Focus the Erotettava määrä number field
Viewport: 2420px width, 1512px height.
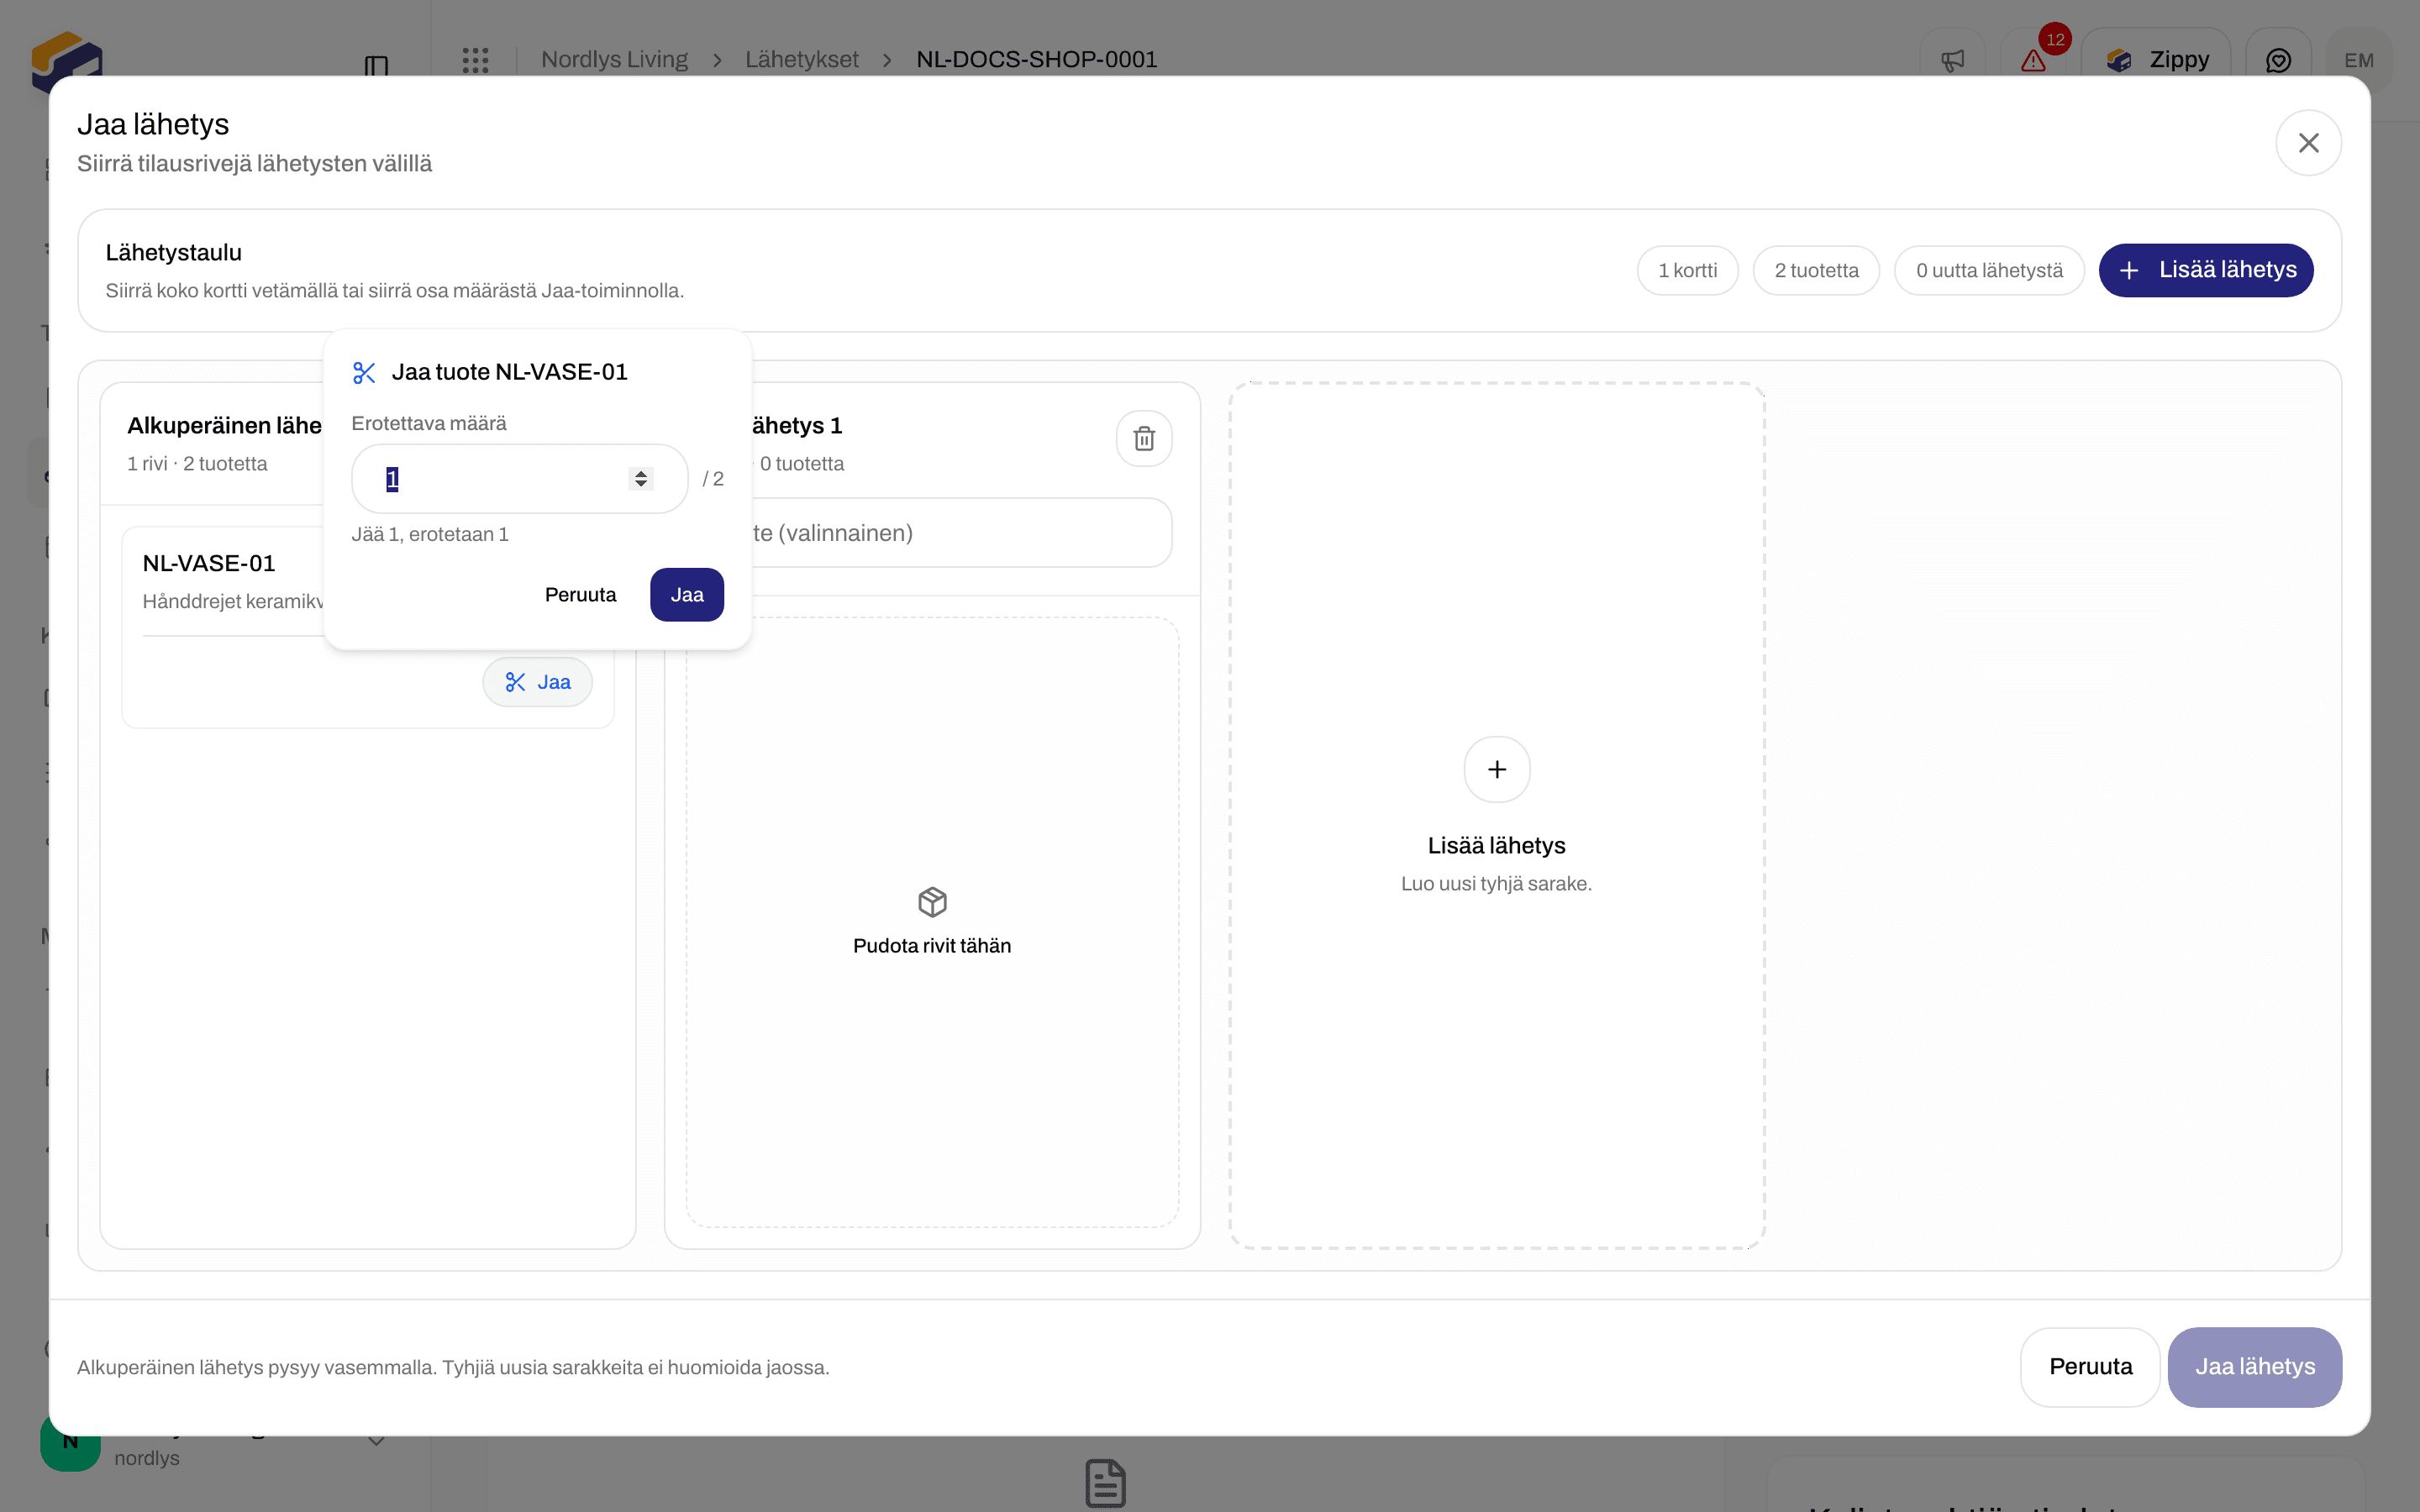click(x=520, y=479)
